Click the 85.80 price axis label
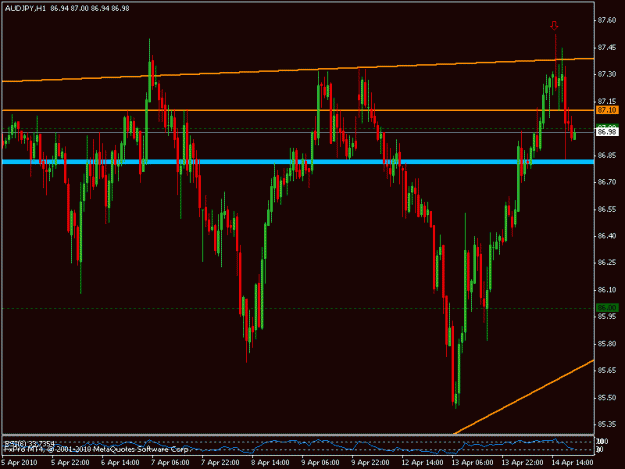The height and width of the screenshot is (469, 625). point(607,343)
